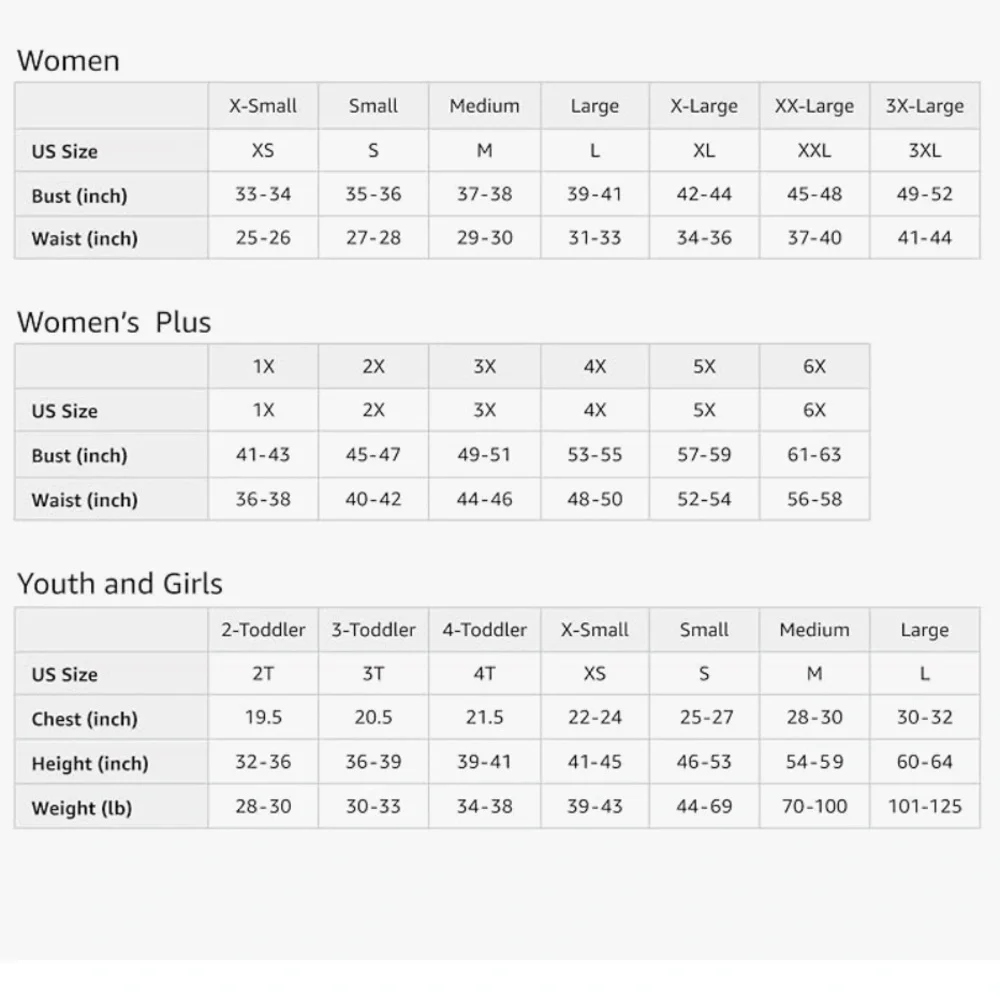The width and height of the screenshot is (1000, 1000).
Task: Select the 4T US Size cell
Action: [x=484, y=673]
